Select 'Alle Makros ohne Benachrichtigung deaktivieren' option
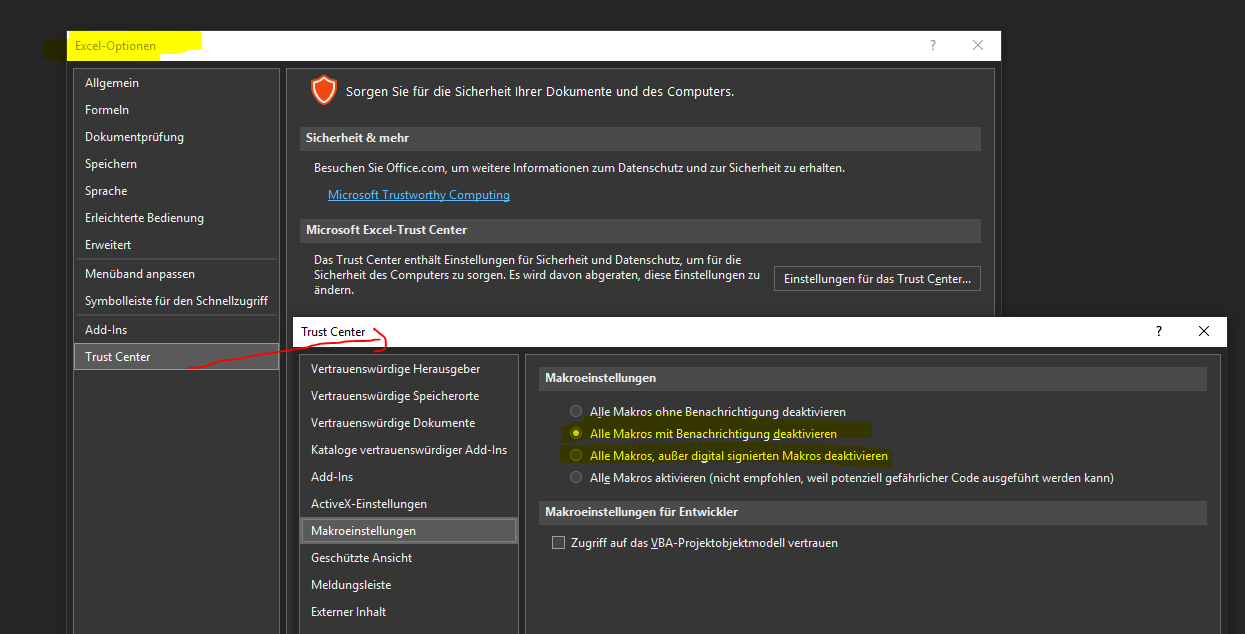Screen dimensions: 1245x634 point(575,411)
